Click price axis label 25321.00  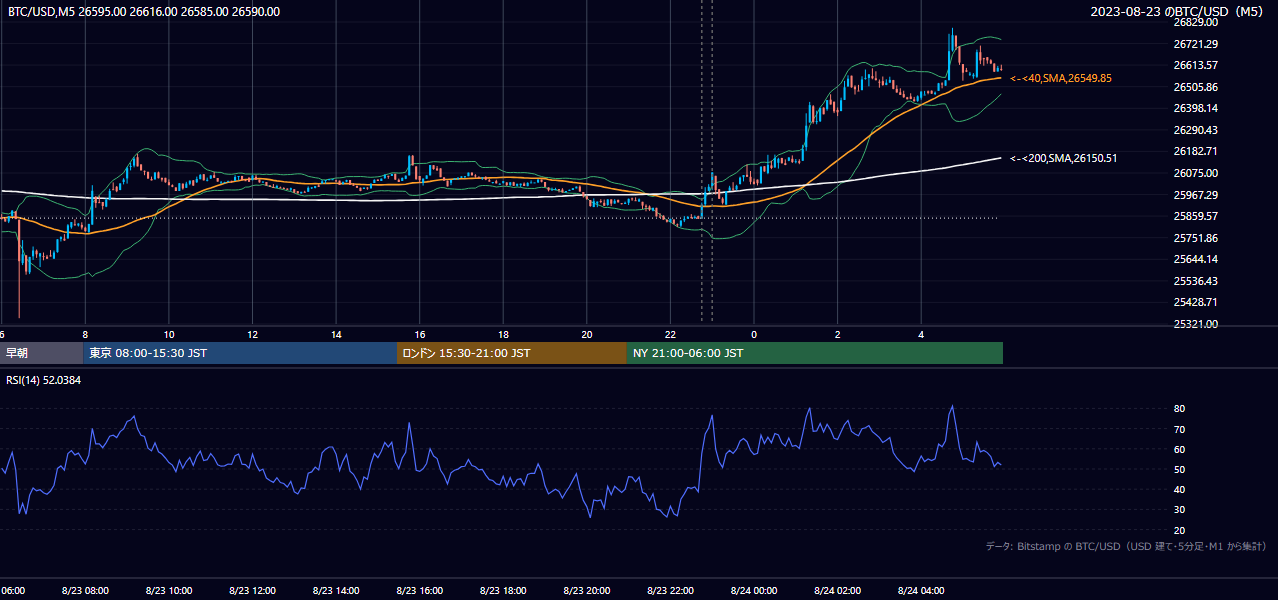pyautogui.click(x=1195, y=324)
